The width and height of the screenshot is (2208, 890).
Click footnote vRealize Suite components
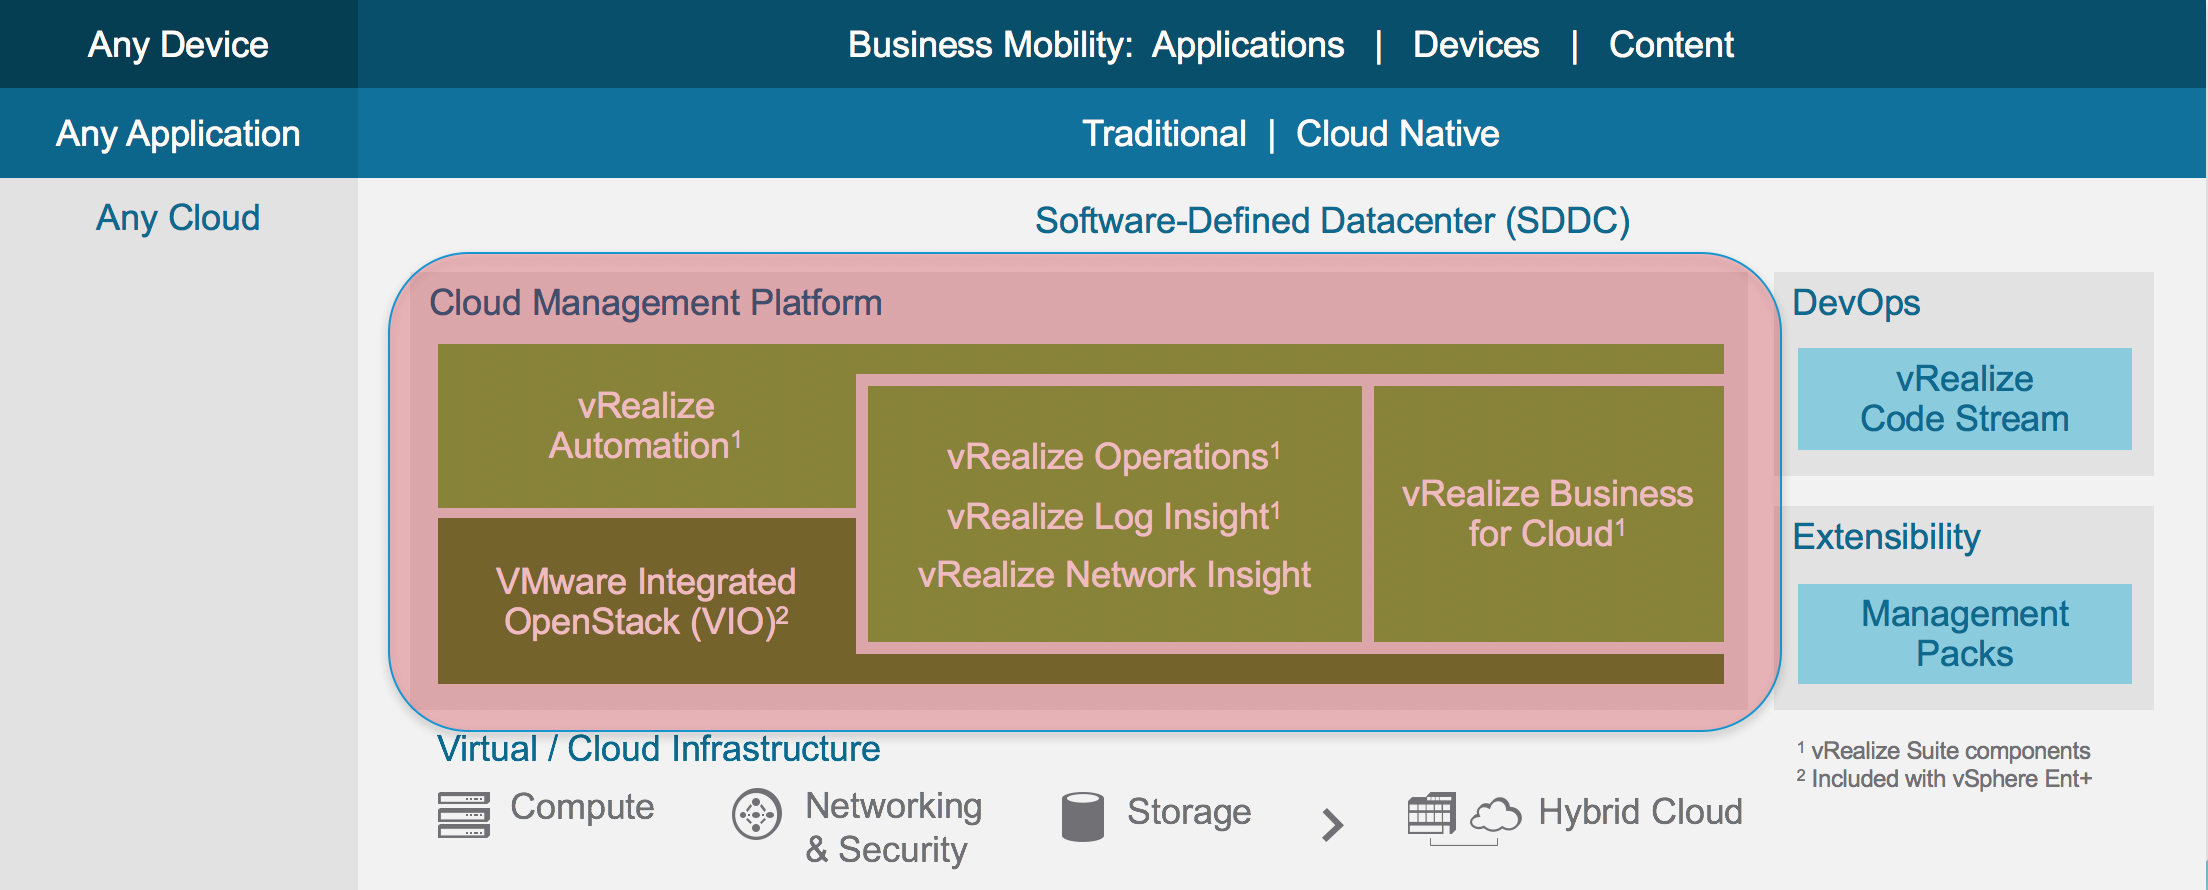pos(1943,751)
